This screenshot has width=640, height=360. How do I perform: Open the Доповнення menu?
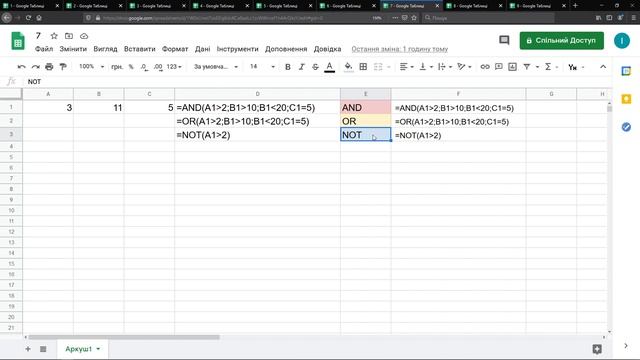click(x=286, y=49)
